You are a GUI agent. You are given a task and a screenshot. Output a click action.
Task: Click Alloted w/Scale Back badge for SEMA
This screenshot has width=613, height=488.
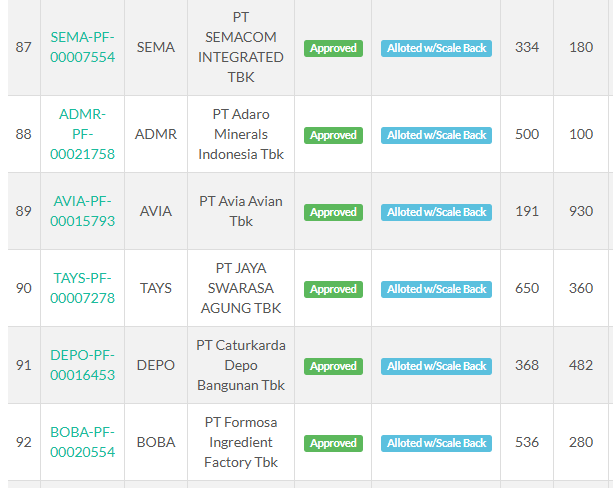pos(436,48)
